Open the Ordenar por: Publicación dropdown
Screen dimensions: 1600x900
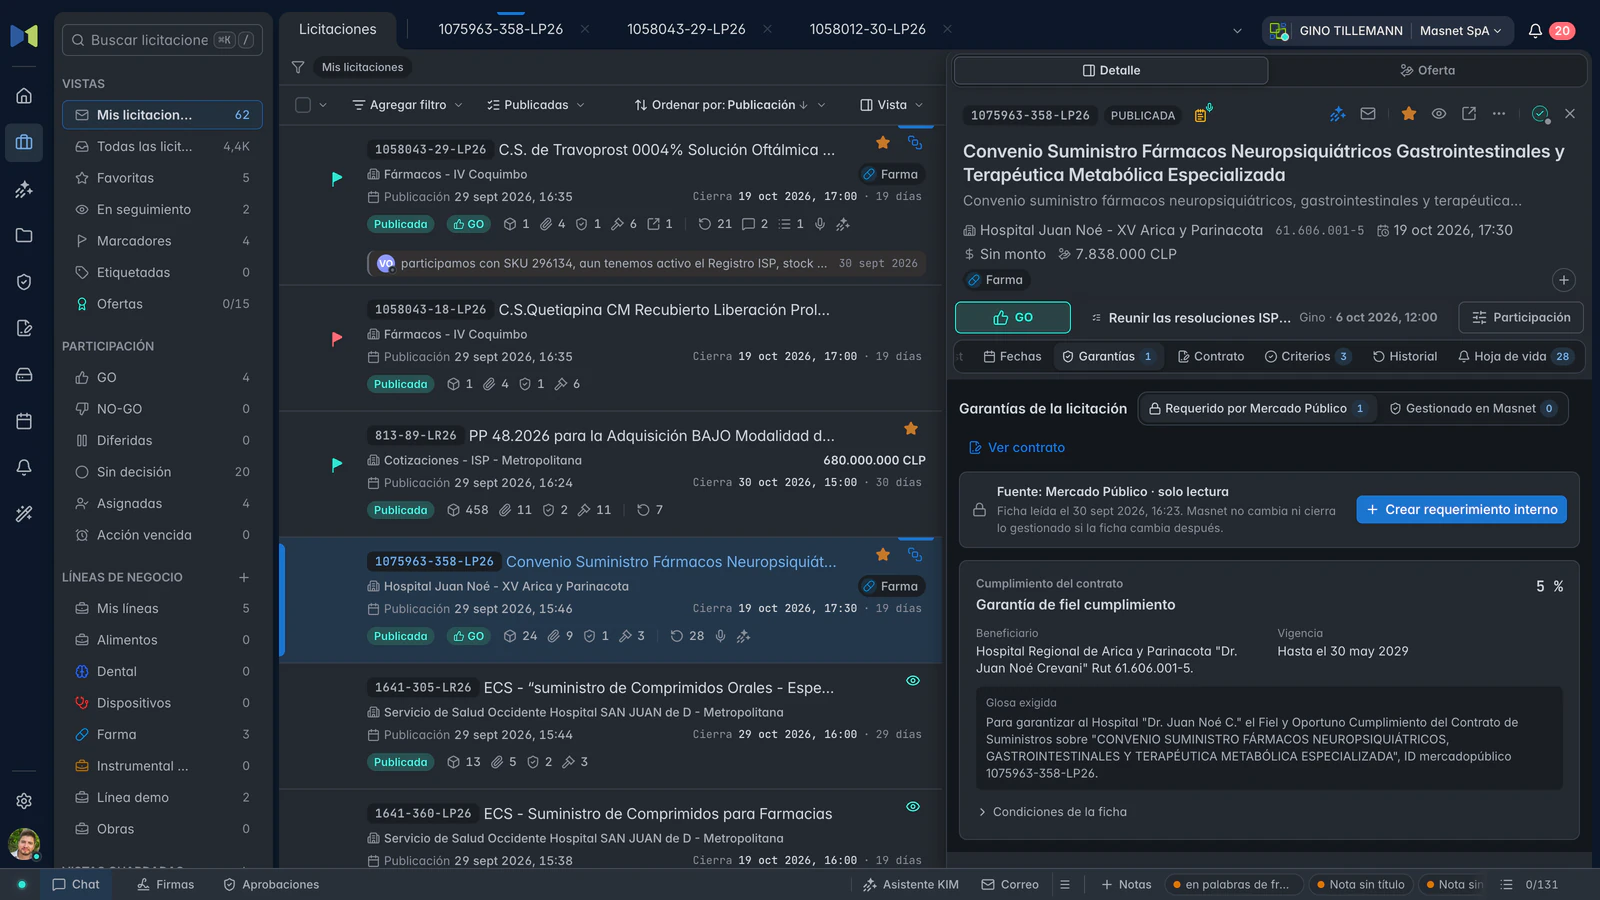(x=730, y=105)
